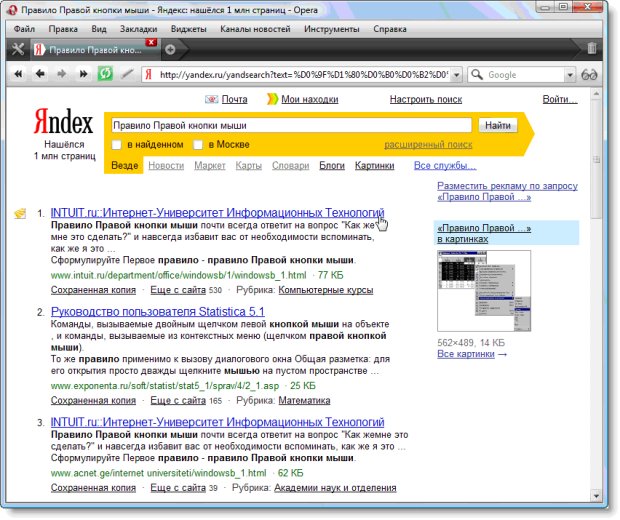Click the image search result thumbnail
Viewport: 620px width, 520px height.
(x=484, y=291)
